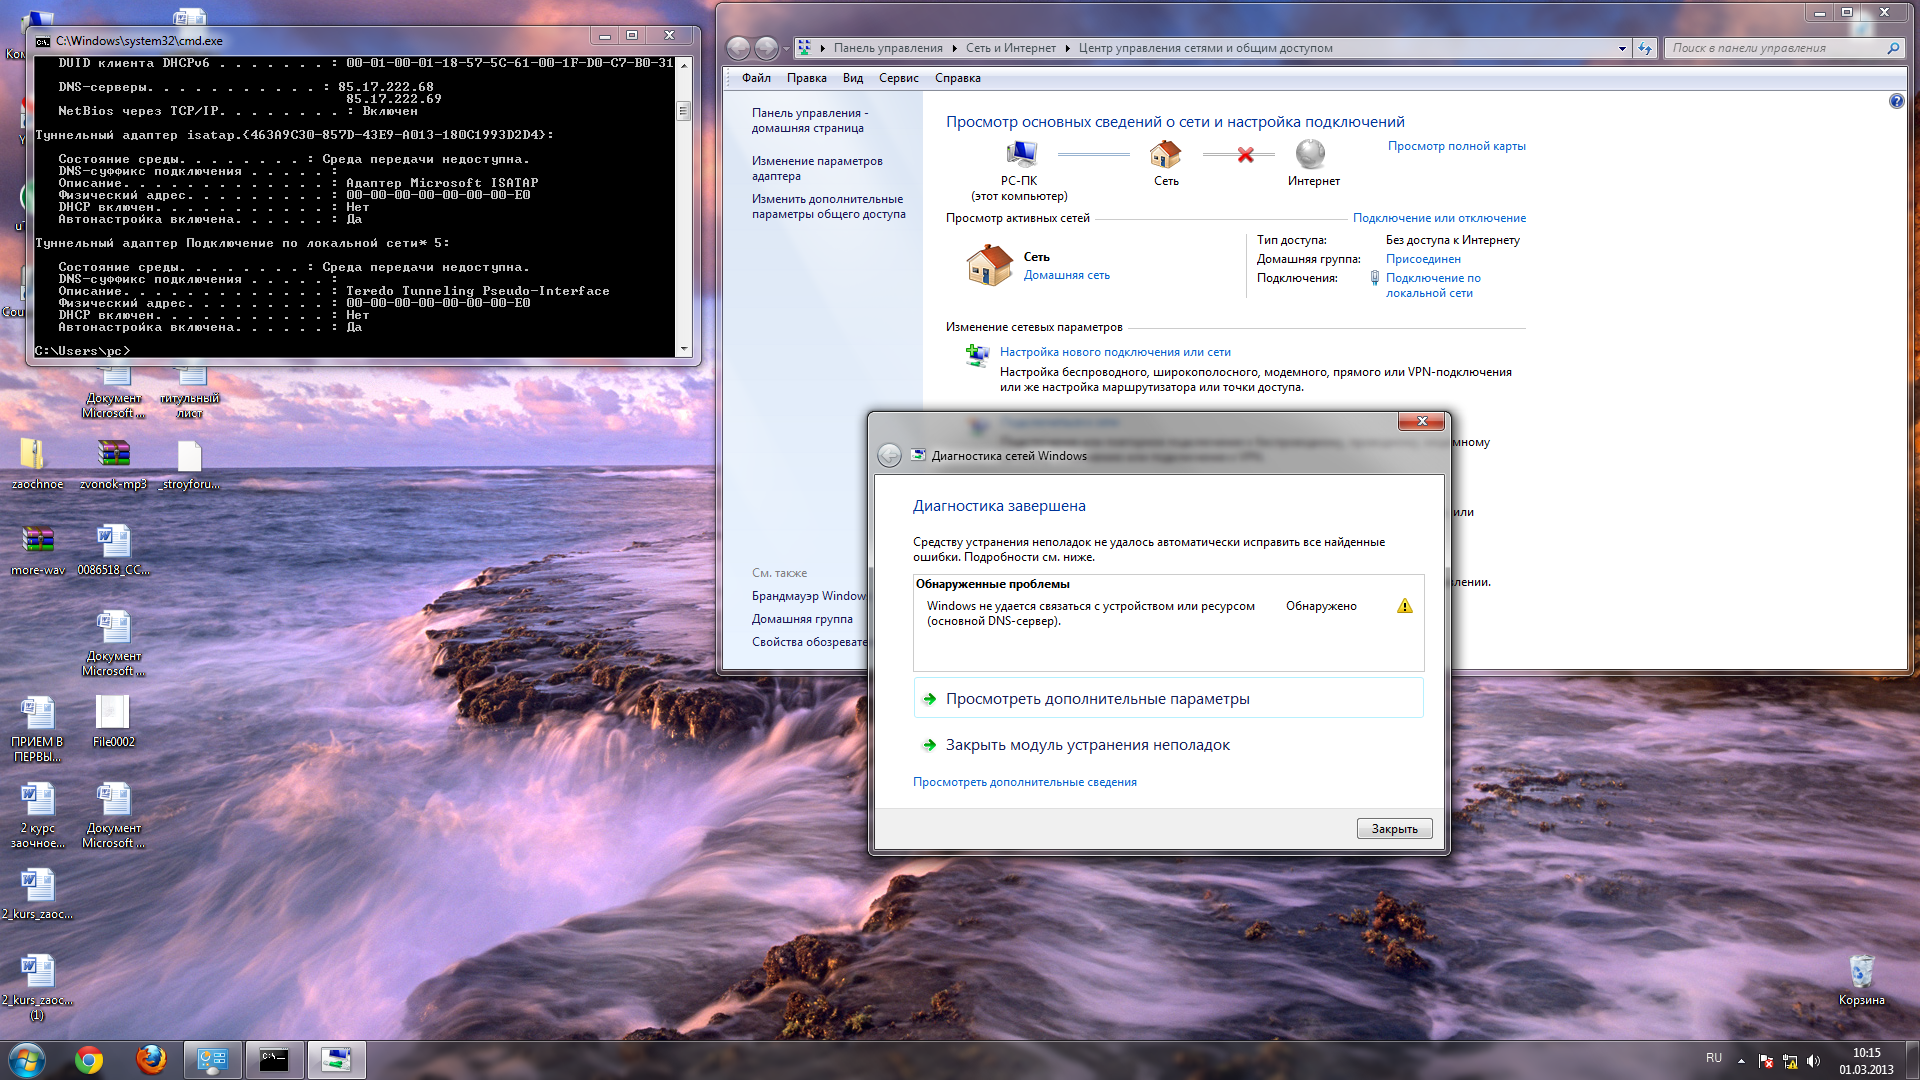
Task: Click the Сеть house icon in network map
Action: (1166, 154)
